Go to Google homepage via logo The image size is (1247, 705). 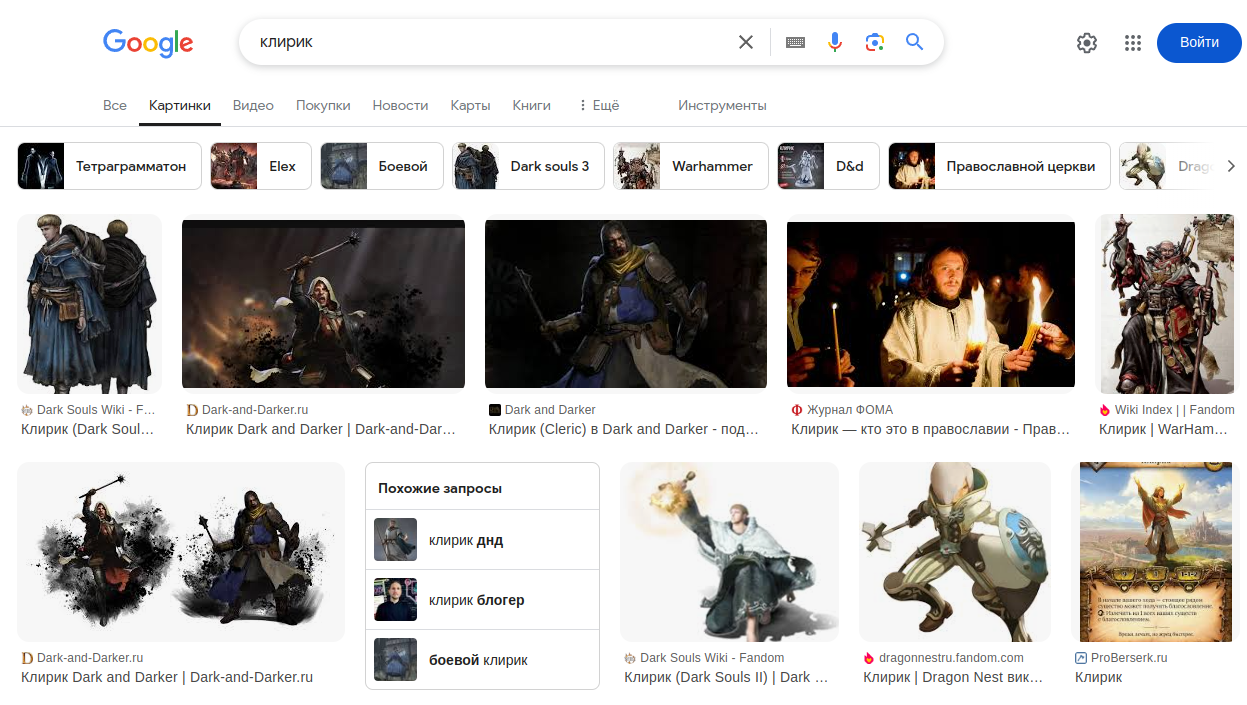click(x=148, y=43)
